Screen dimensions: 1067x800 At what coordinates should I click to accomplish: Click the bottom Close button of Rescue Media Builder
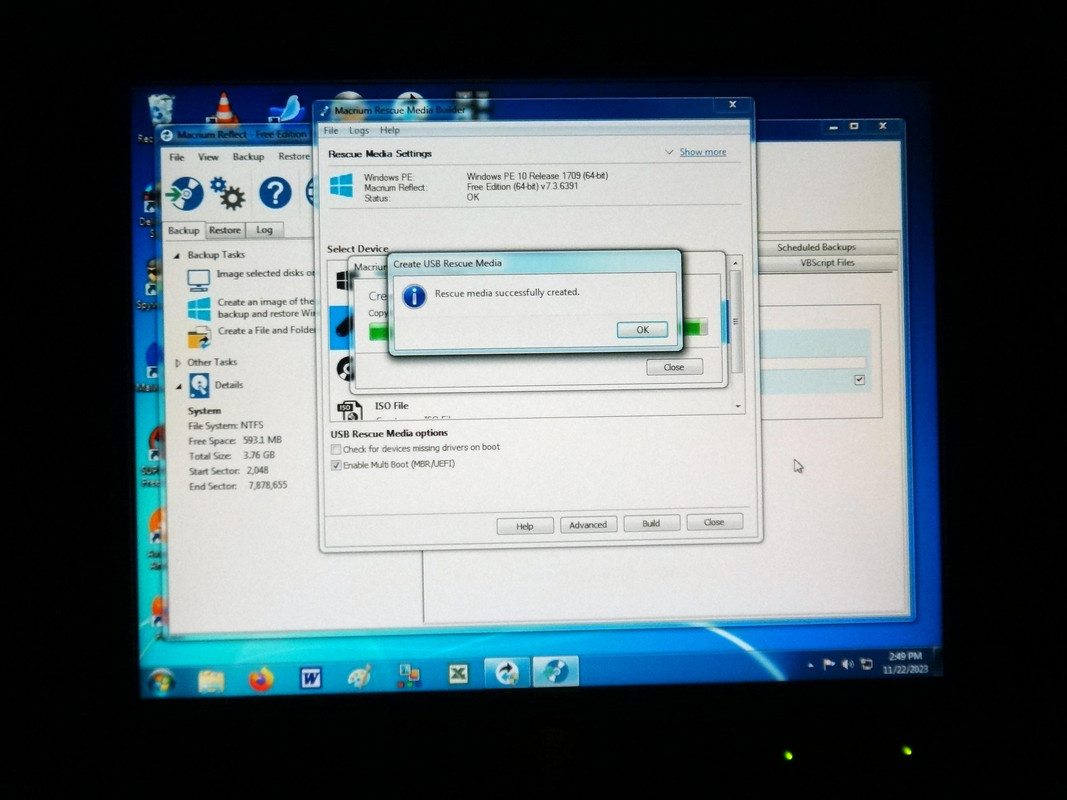click(x=714, y=522)
